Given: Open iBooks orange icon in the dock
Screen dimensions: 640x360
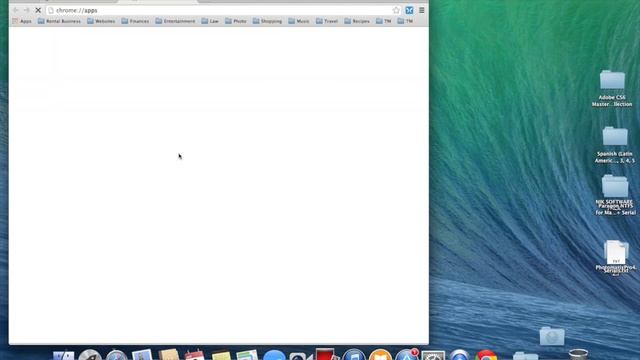Looking at the screenshot, I should [x=380, y=355].
